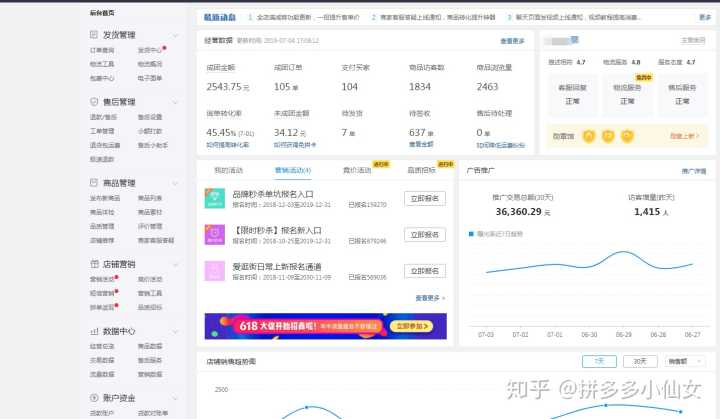The height and width of the screenshot is (419, 720).
Task: Select the 7天 range toggle
Action: click(599, 361)
